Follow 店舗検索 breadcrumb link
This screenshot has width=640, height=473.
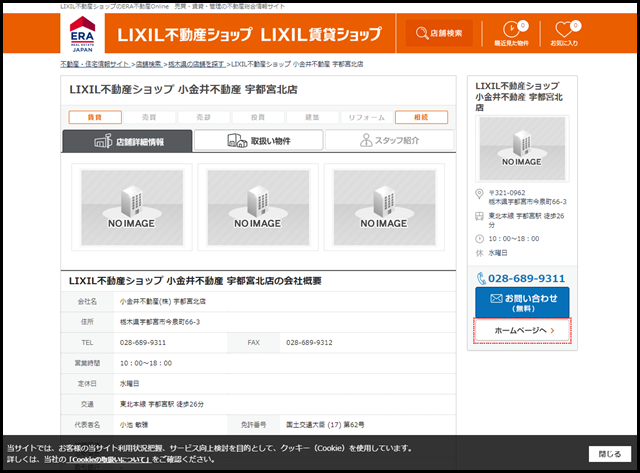pos(149,64)
